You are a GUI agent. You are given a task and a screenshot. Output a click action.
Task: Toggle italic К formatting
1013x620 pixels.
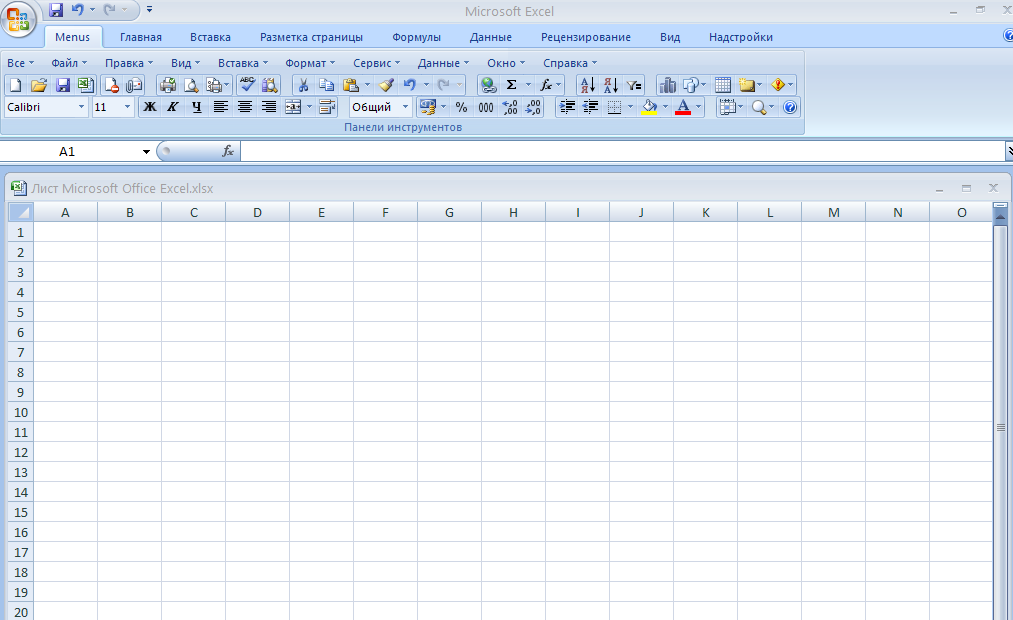click(173, 107)
